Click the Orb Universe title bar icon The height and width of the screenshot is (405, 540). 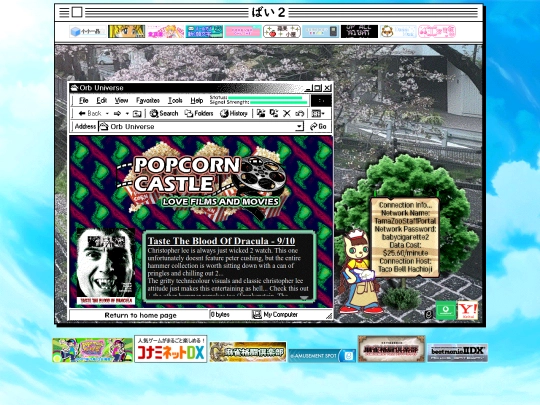pyautogui.click(x=74, y=88)
